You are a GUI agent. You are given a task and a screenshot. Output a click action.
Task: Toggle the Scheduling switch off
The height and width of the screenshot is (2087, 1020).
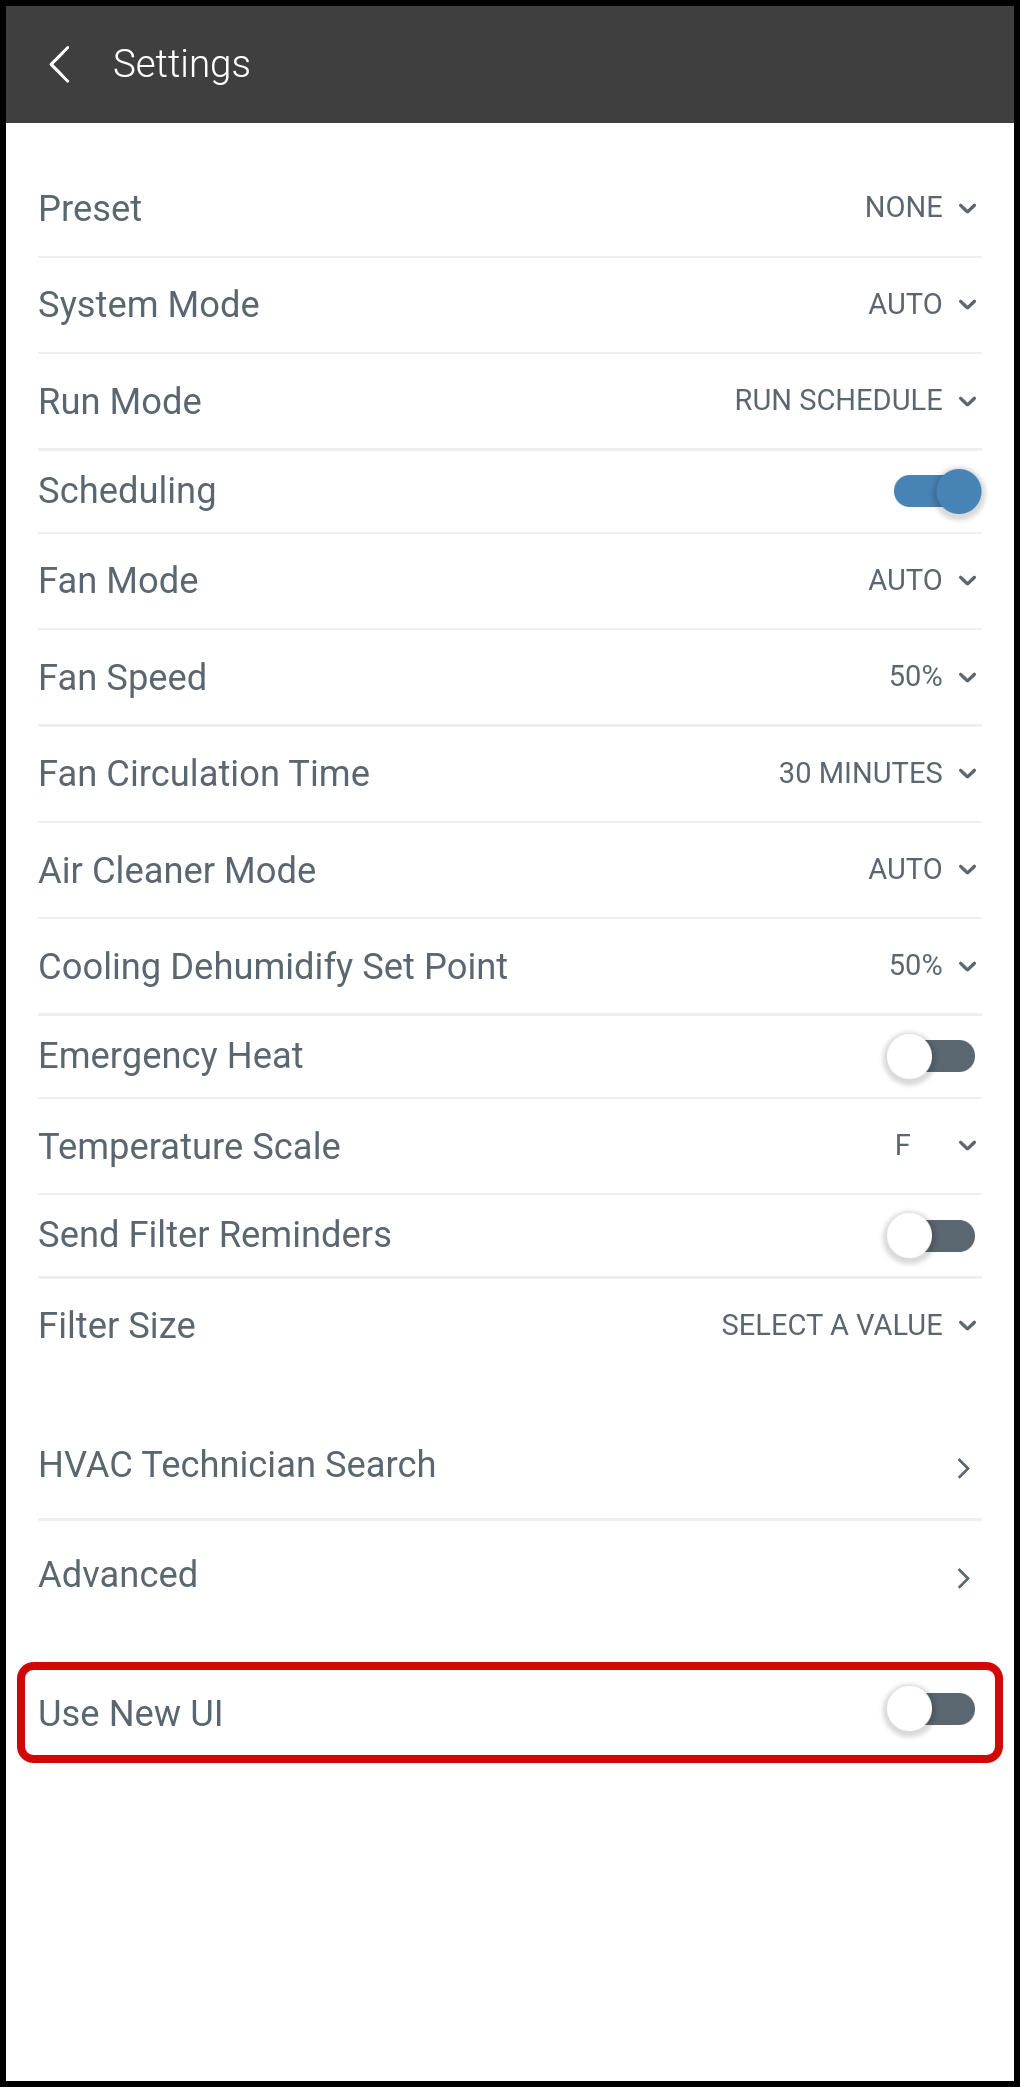pos(937,491)
